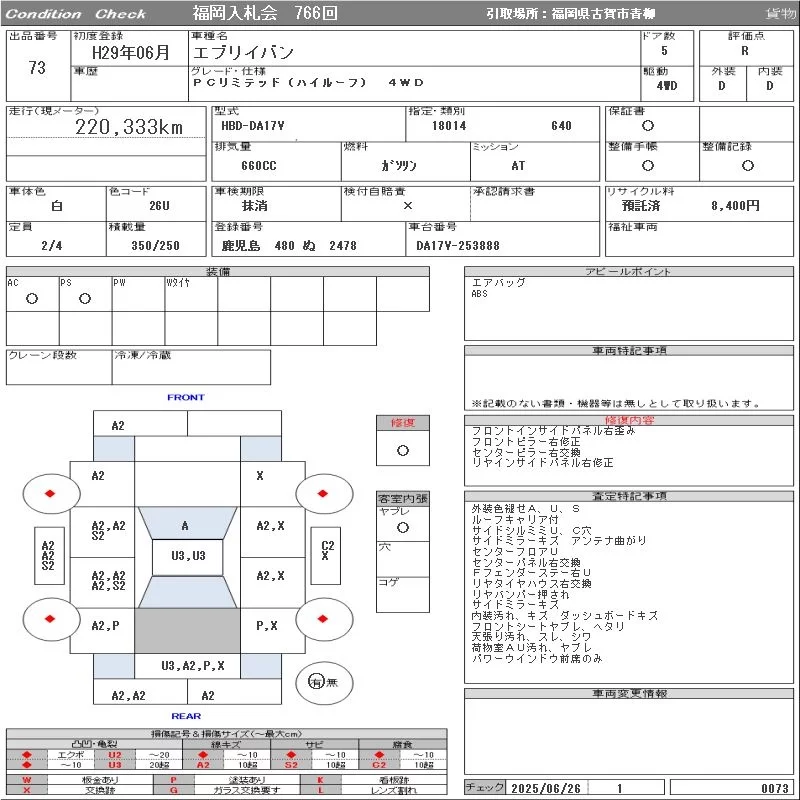Image resolution: width=800 pixels, height=800 pixels.
Task: Click the chassis number DA17V-253888
Action: pyautogui.click(x=458, y=245)
